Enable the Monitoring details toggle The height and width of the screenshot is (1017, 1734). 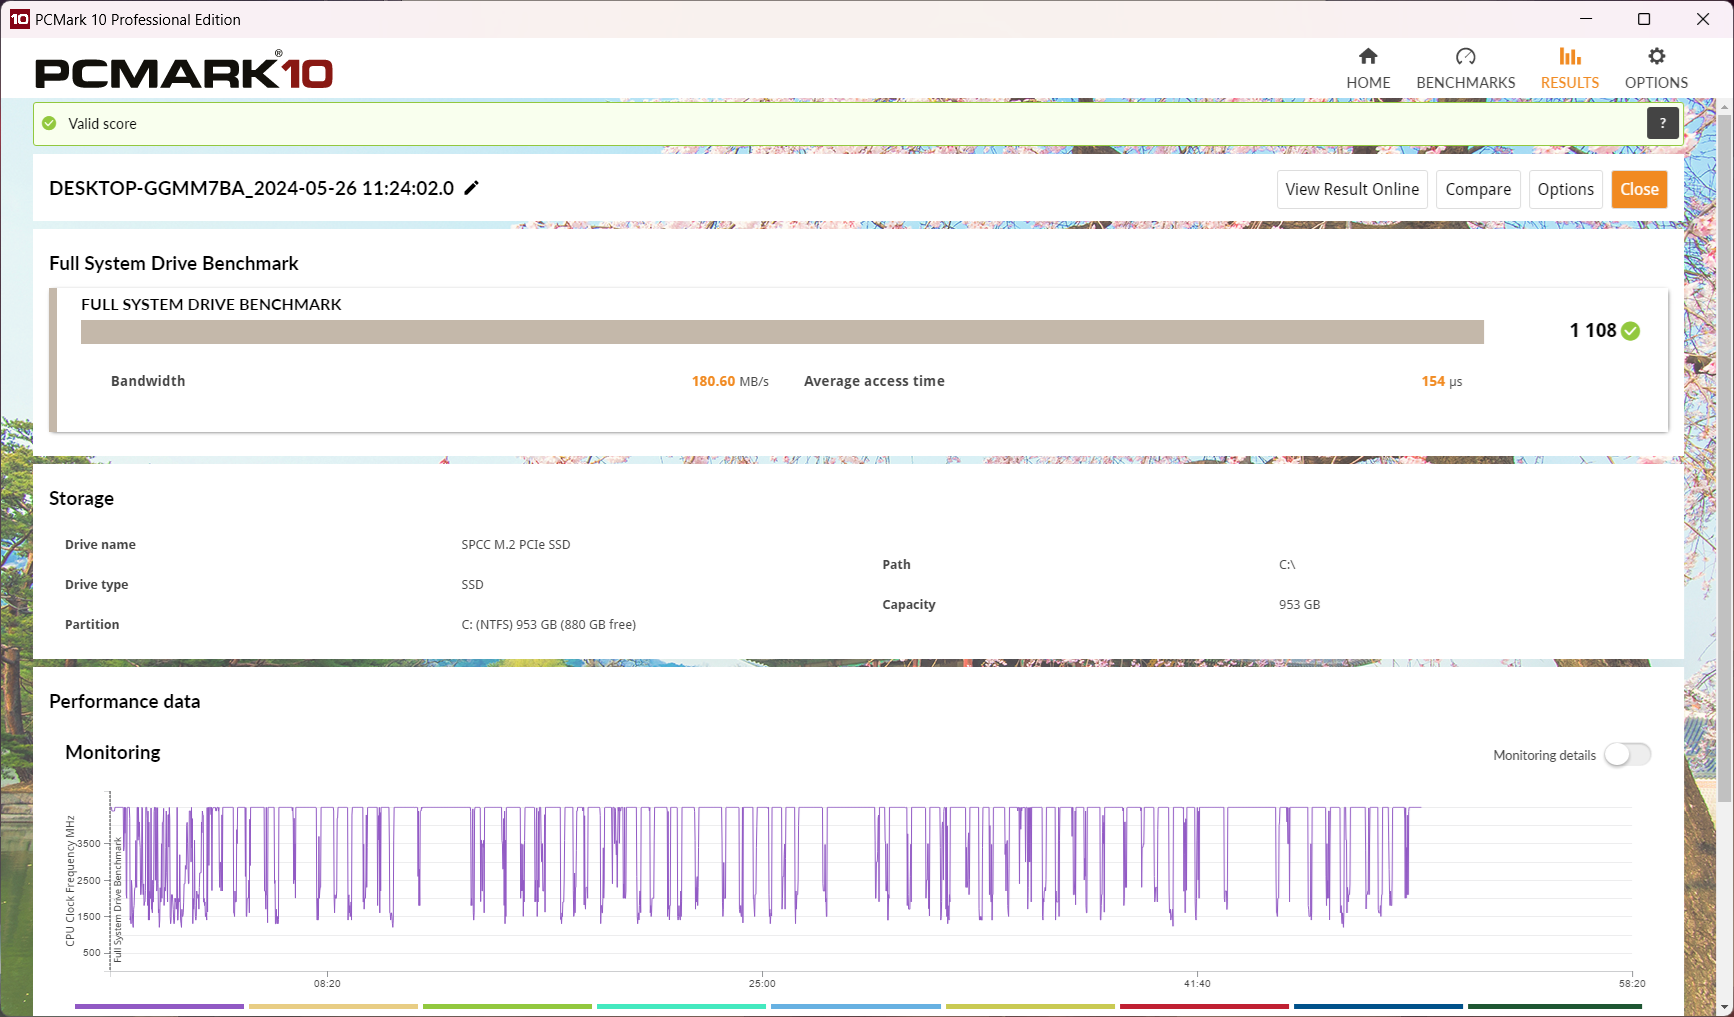pyautogui.click(x=1627, y=755)
